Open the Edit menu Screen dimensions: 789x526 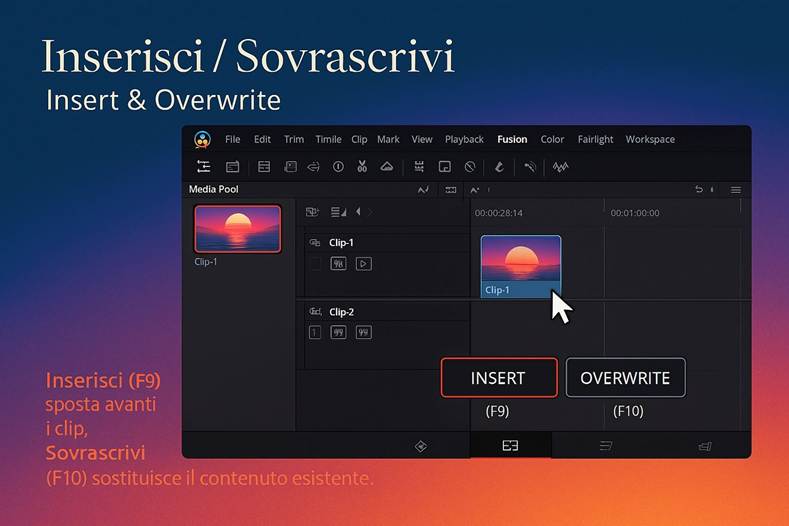click(x=262, y=139)
